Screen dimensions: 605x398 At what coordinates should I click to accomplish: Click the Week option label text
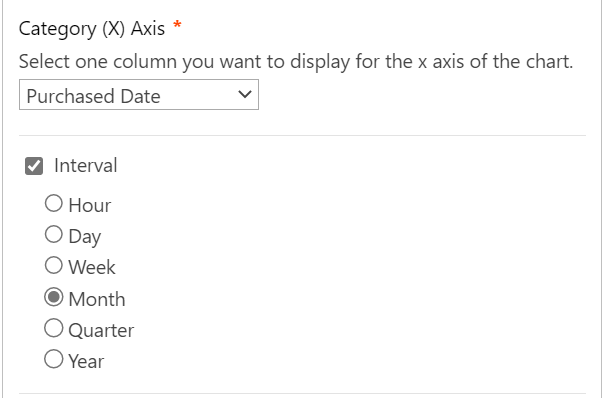tap(92, 267)
